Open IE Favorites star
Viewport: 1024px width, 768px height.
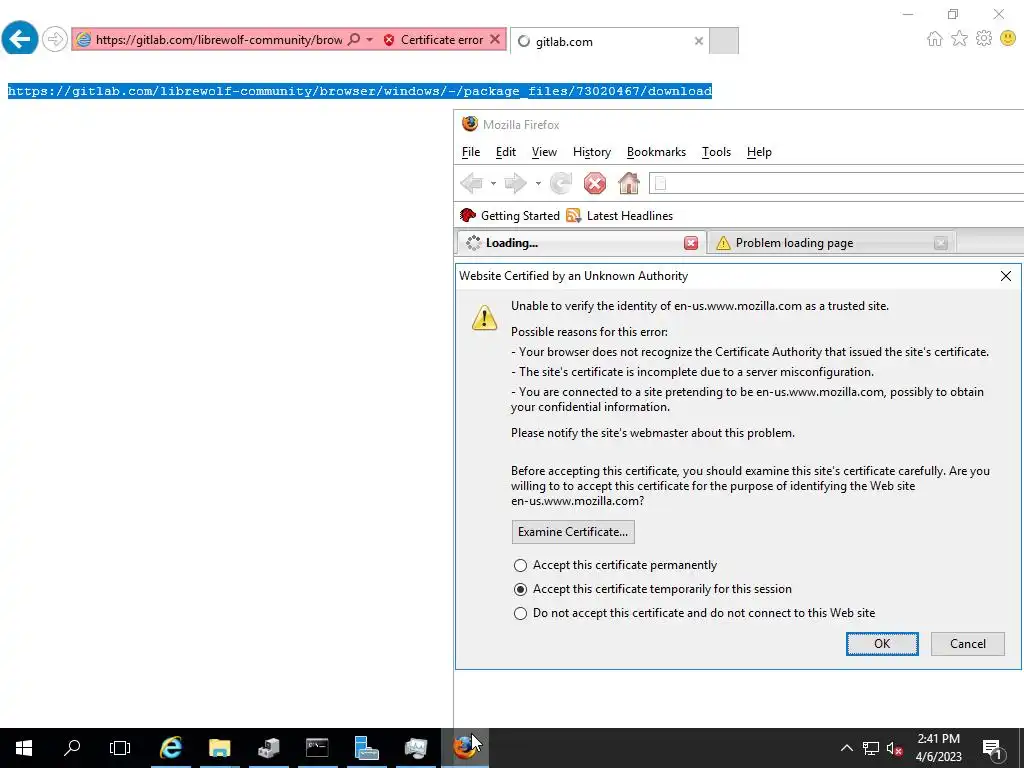pyautogui.click(x=959, y=39)
